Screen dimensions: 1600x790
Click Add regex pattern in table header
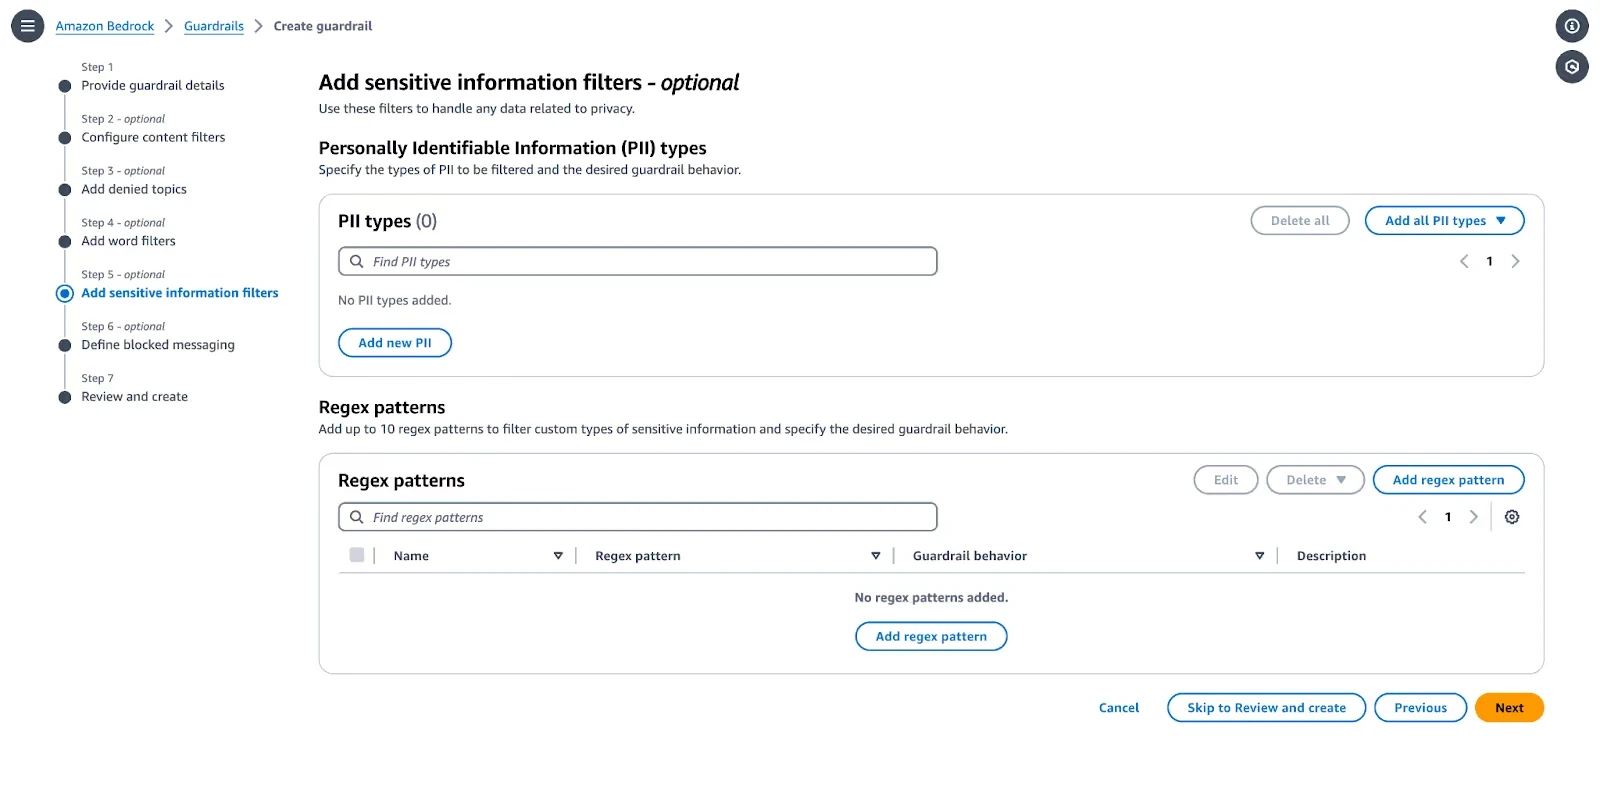(1448, 480)
